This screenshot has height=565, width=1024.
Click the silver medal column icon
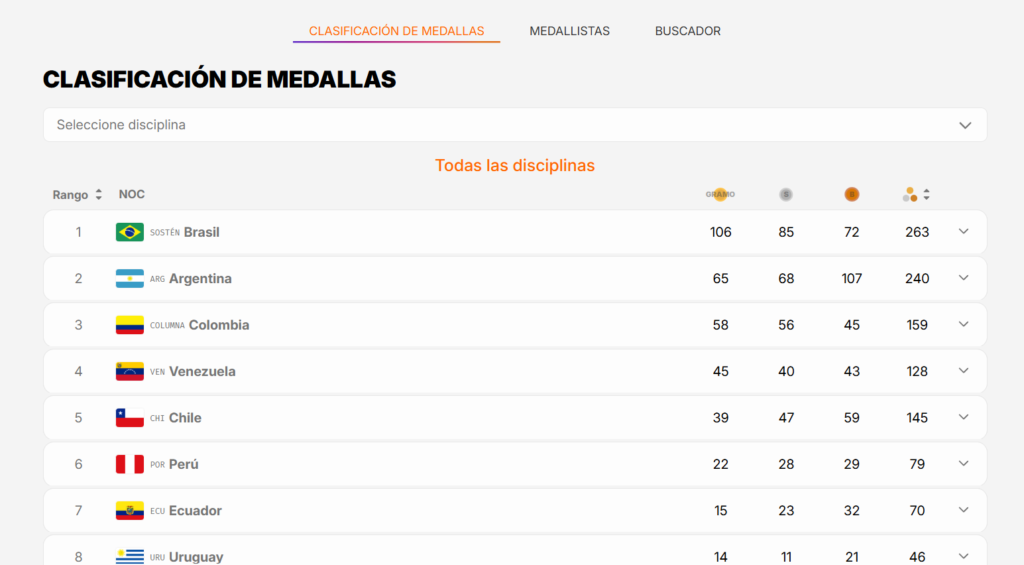[786, 195]
